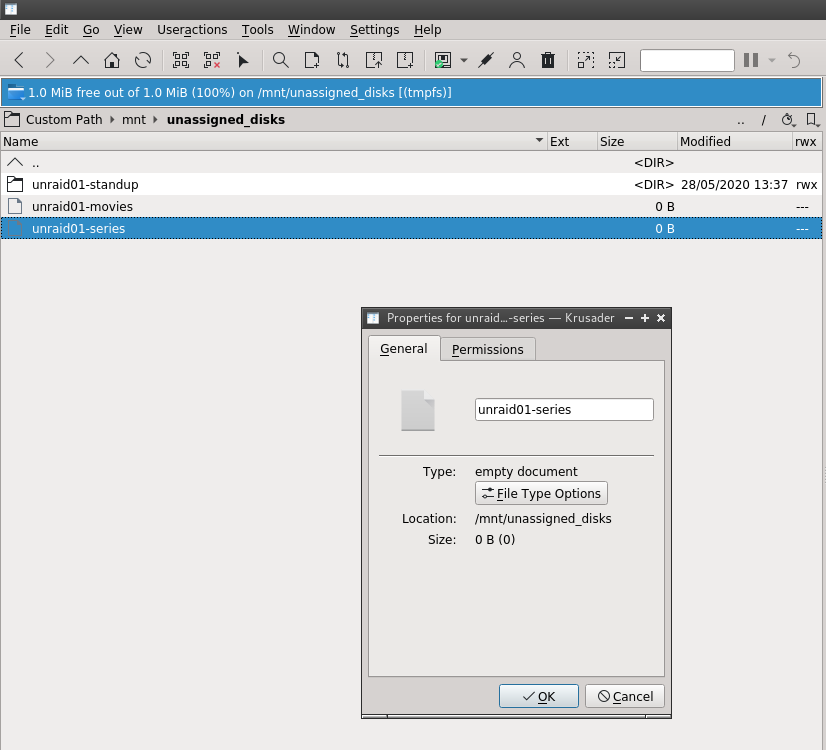Open the small dropdown arrow next to pause
826x750 pixels.
click(x=772, y=60)
